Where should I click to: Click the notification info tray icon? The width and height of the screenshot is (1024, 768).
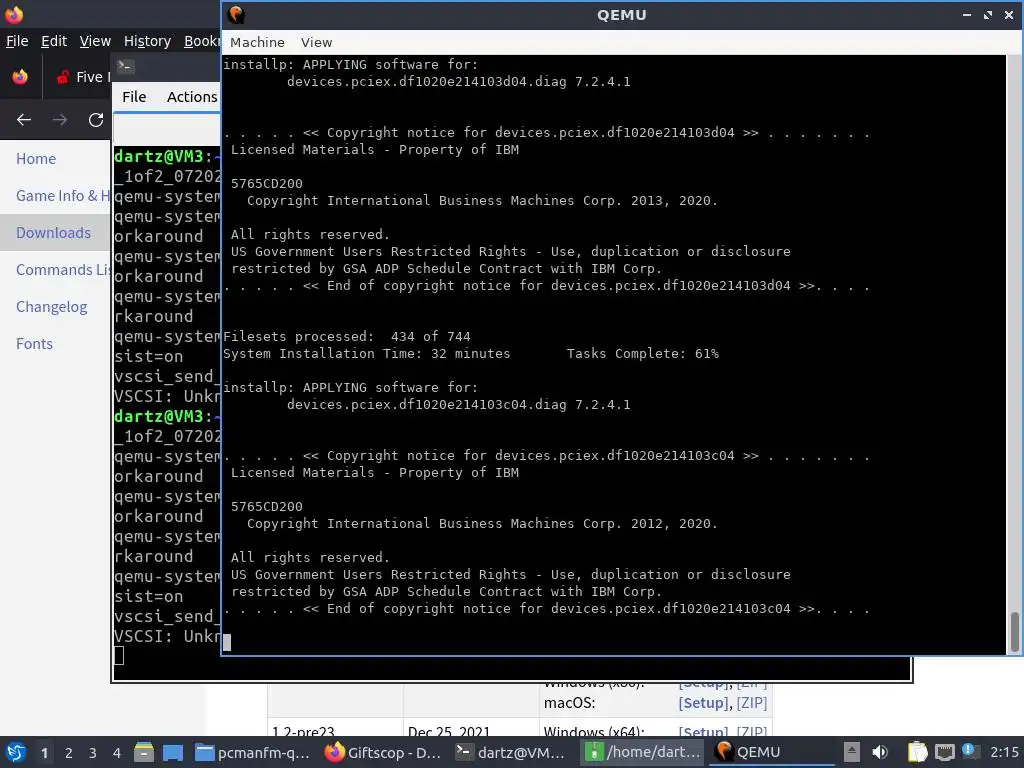coord(970,751)
